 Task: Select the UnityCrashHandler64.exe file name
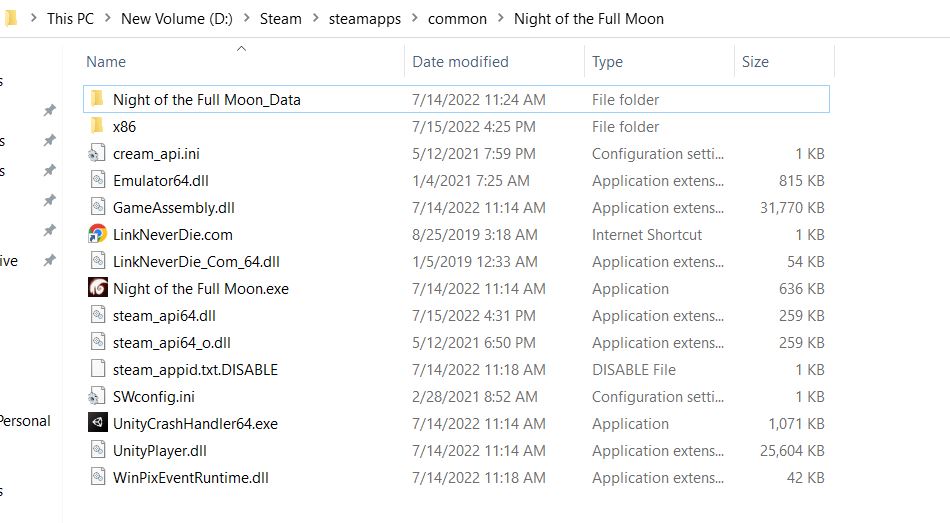point(195,424)
